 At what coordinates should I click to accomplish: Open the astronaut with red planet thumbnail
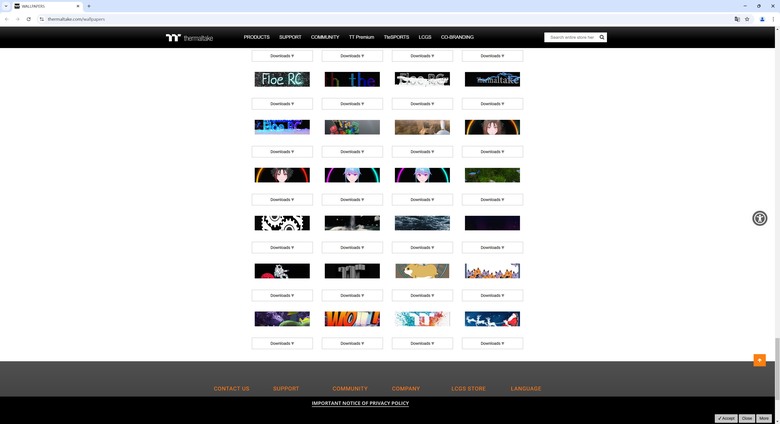click(282, 271)
